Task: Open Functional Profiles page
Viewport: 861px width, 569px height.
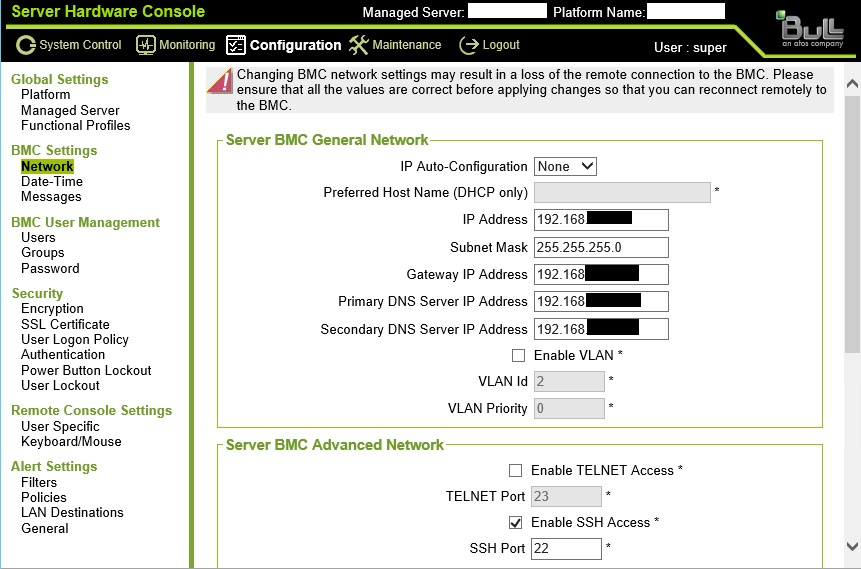Action: coord(76,125)
